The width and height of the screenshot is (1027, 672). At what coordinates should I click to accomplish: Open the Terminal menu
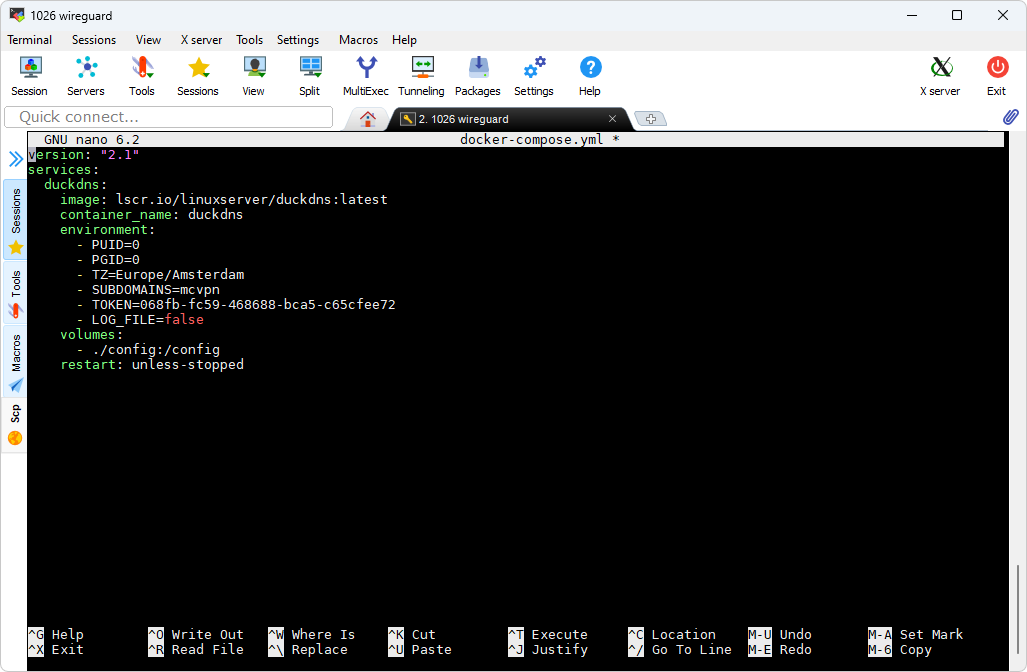[x=30, y=40]
